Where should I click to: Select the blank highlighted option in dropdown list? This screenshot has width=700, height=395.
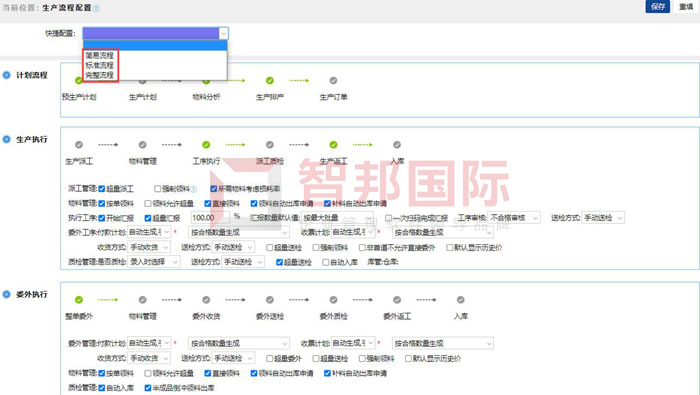155,46
